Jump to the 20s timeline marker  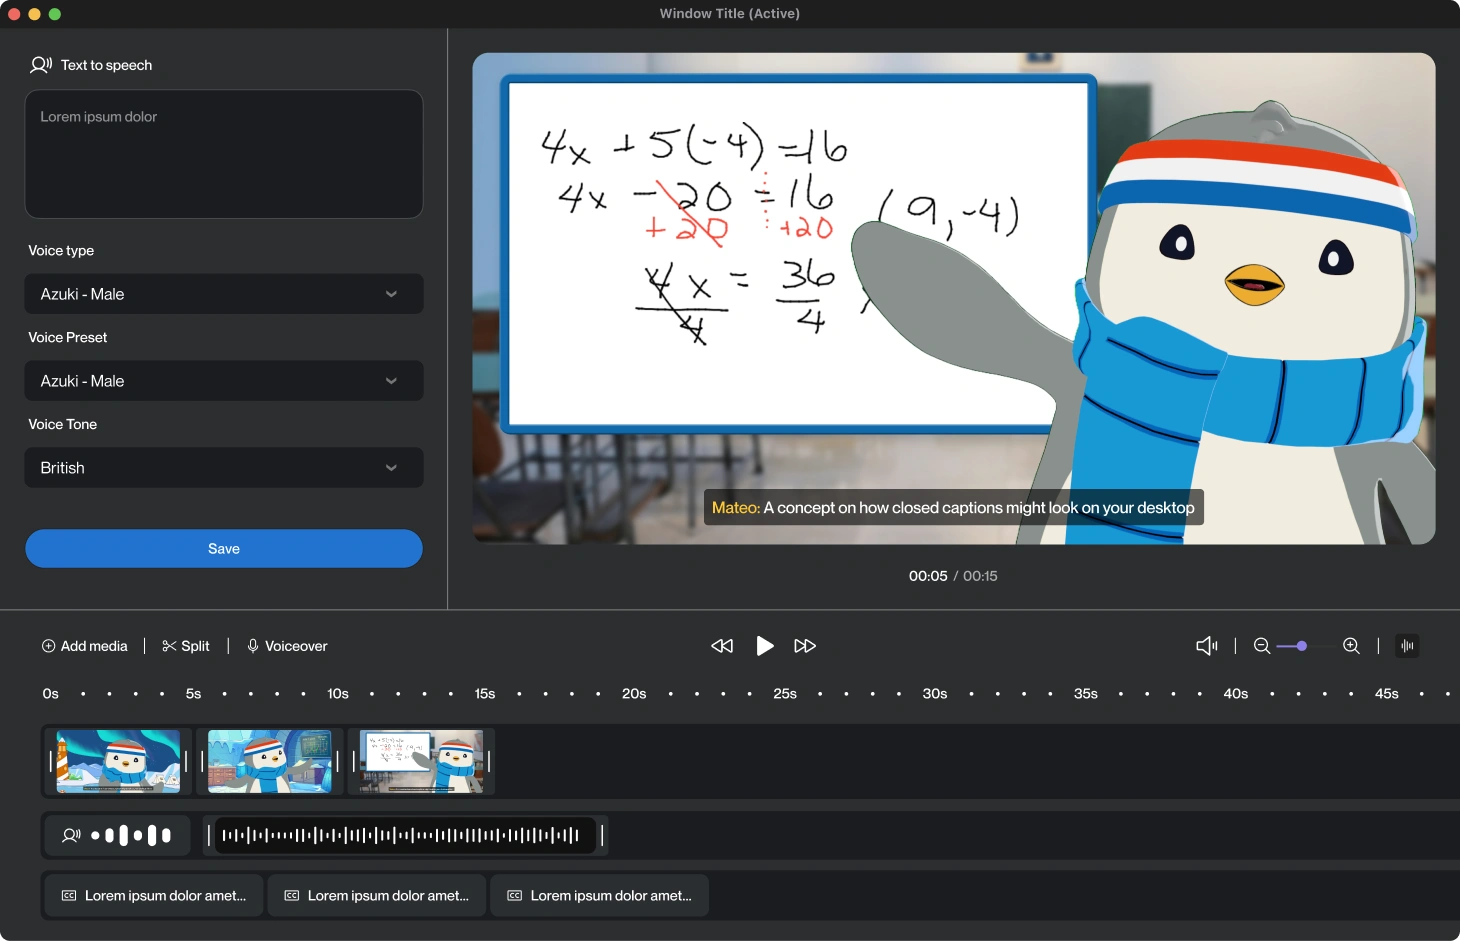click(x=634, y=694)
